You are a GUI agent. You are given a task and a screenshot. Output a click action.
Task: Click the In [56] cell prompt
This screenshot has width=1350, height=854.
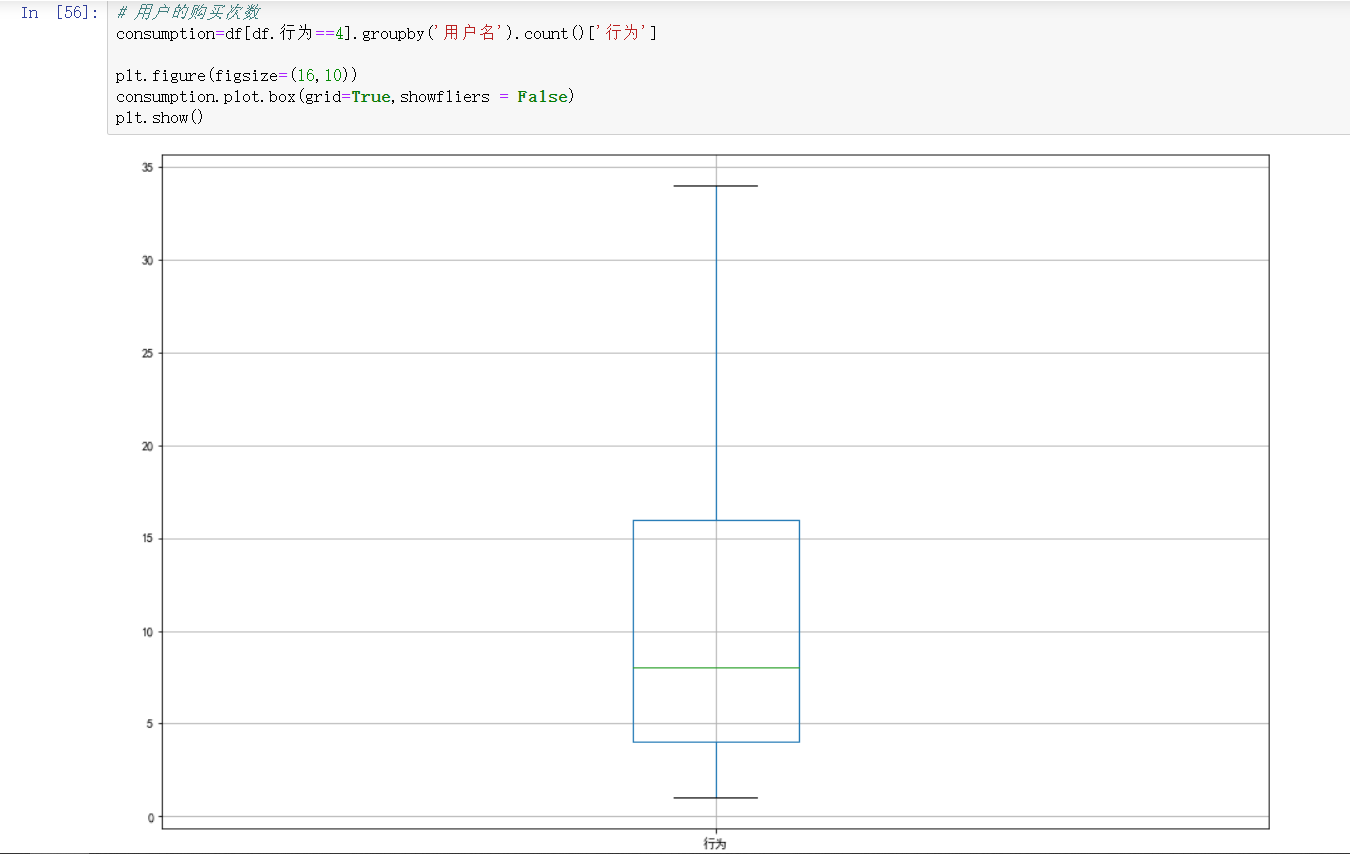point(59,13)
